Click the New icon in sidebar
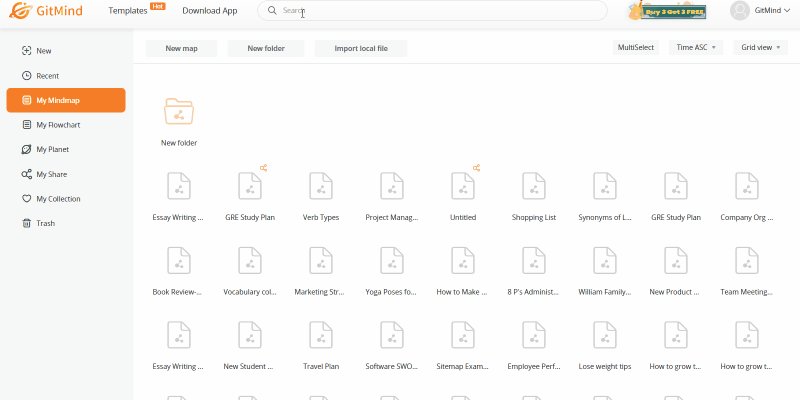This screenshot has width=800, height=400. coord(27,51)
